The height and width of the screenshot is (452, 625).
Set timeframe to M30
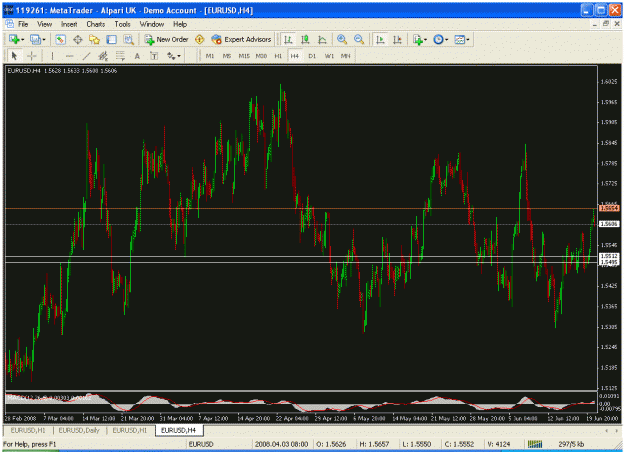[x=261, y=56]
